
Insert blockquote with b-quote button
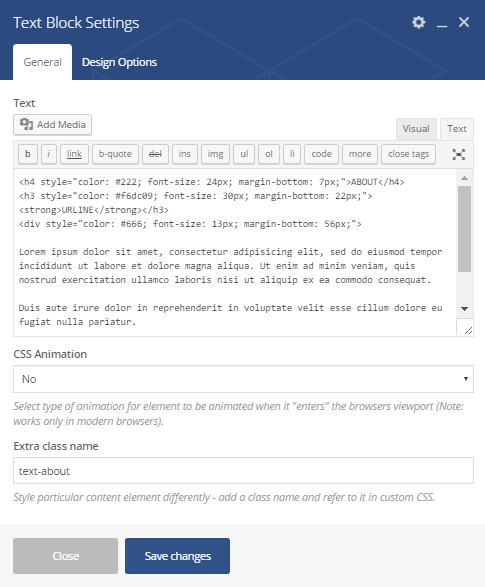pyautogui.click(x=115, y=154)
